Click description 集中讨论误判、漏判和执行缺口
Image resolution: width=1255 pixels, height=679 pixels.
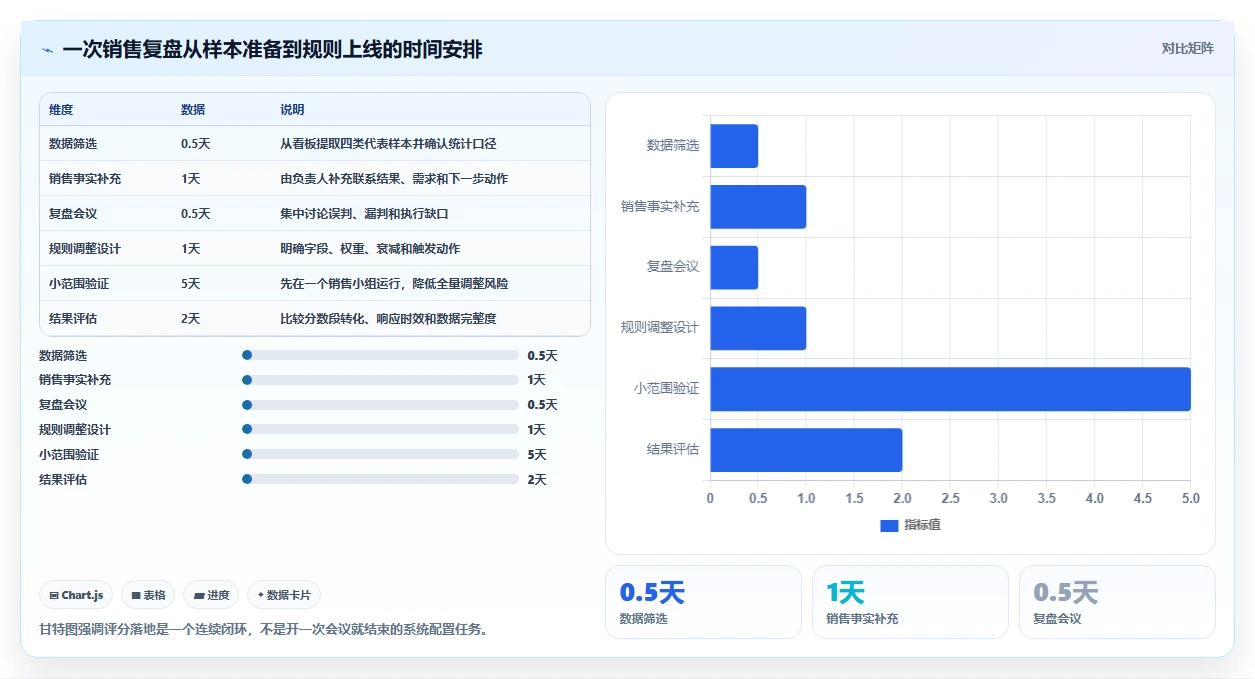pos(364,214)
